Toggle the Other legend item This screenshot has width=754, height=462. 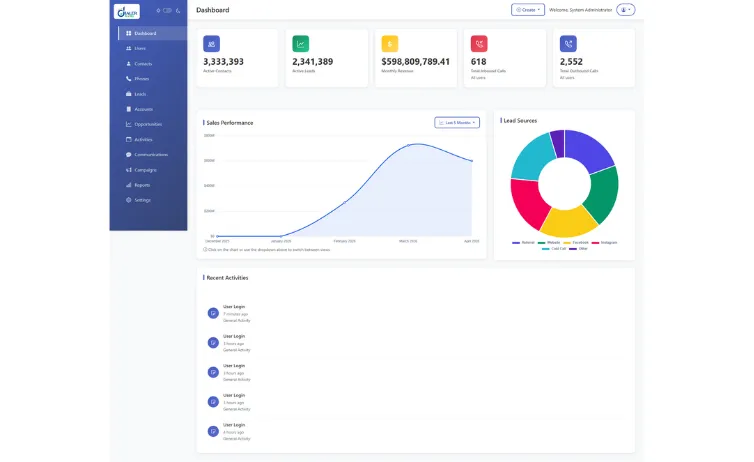tap(578, 249)
